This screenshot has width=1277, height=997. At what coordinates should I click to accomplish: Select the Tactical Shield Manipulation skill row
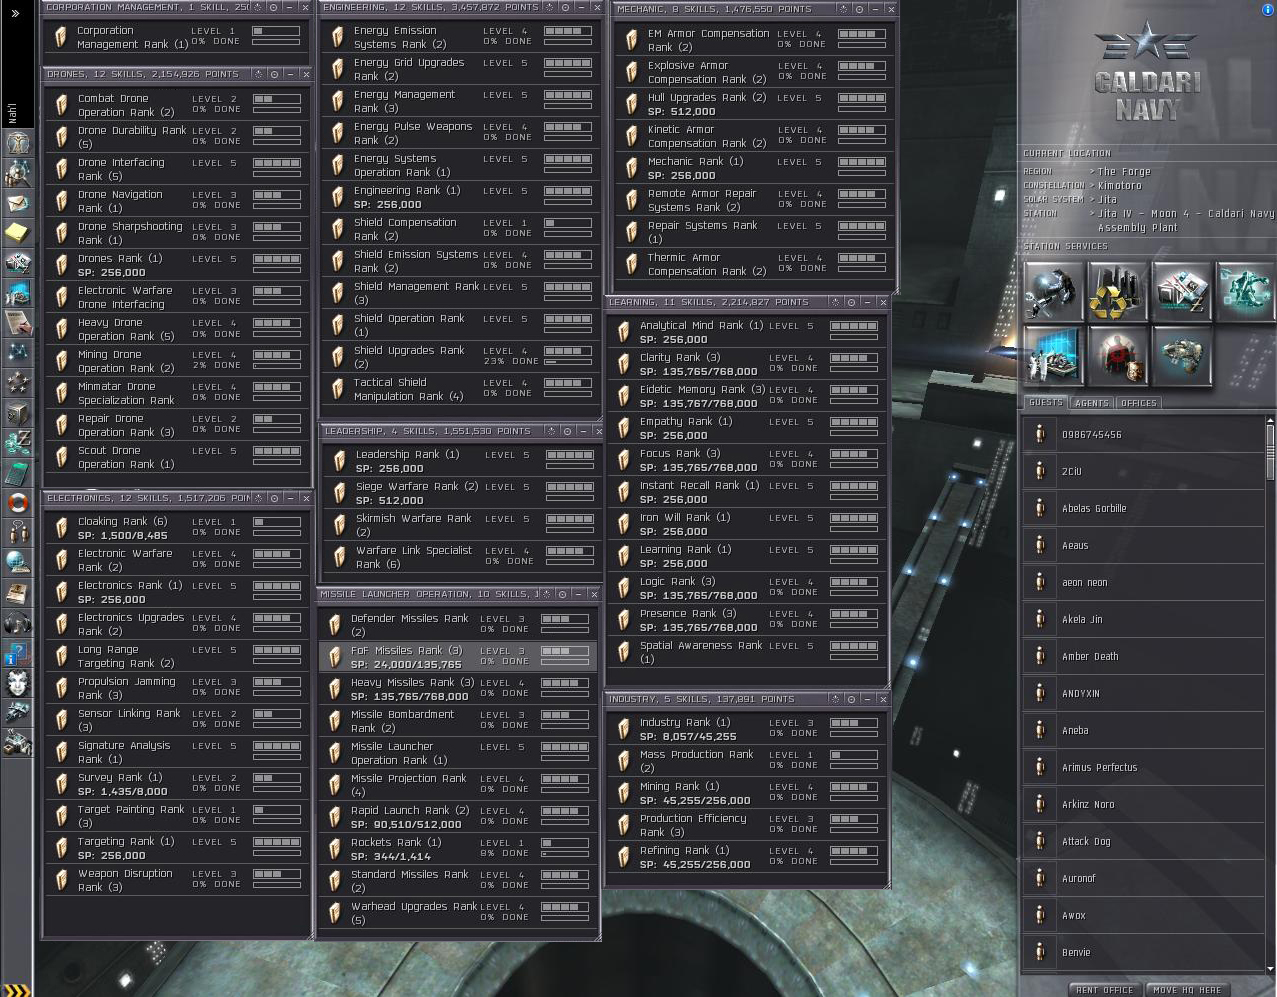461,389
